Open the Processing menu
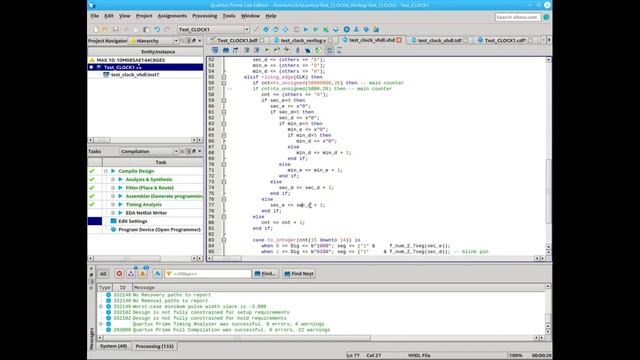Viewport: 640px width, 360px height. [204, 16]
